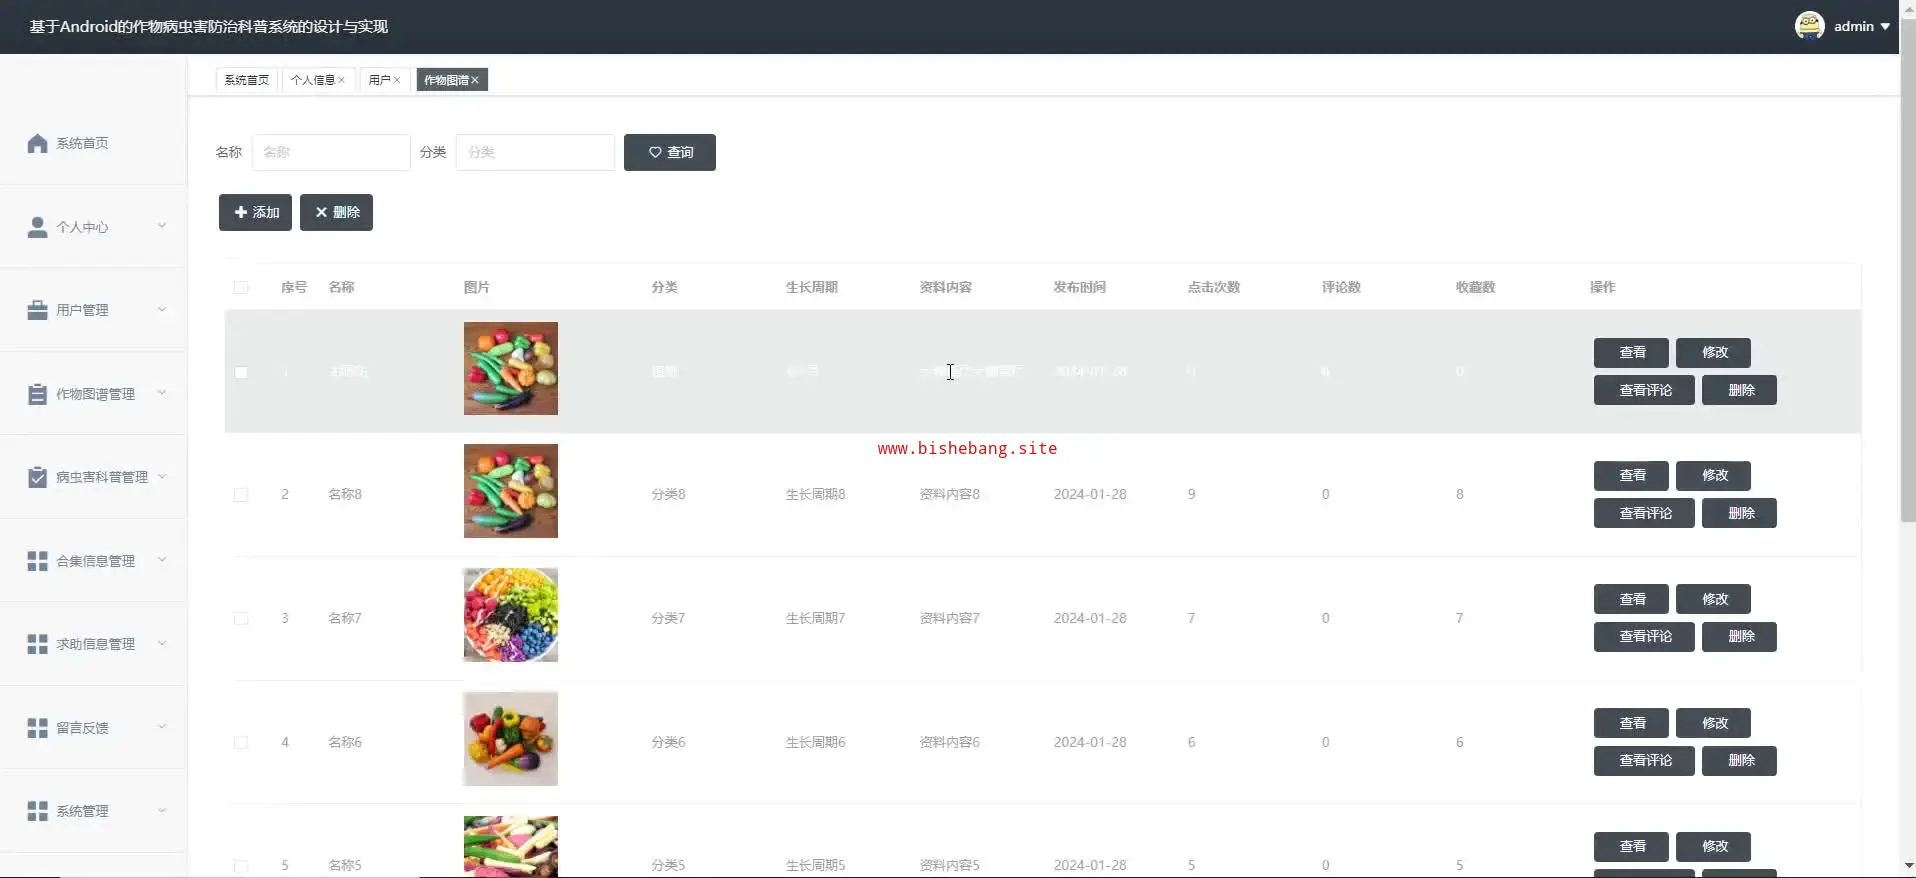
Task: Click 修改 for row 名称8
Action: 1714,475
